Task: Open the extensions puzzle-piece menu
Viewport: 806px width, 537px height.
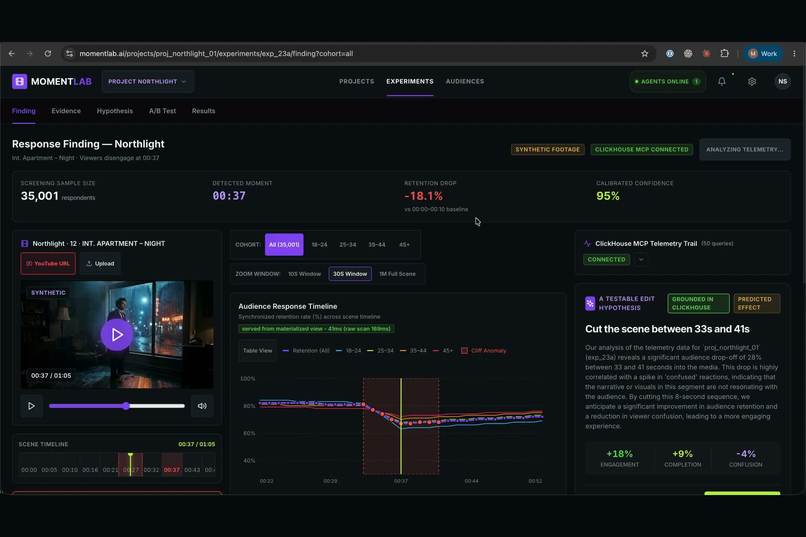Action: (724, 53)
